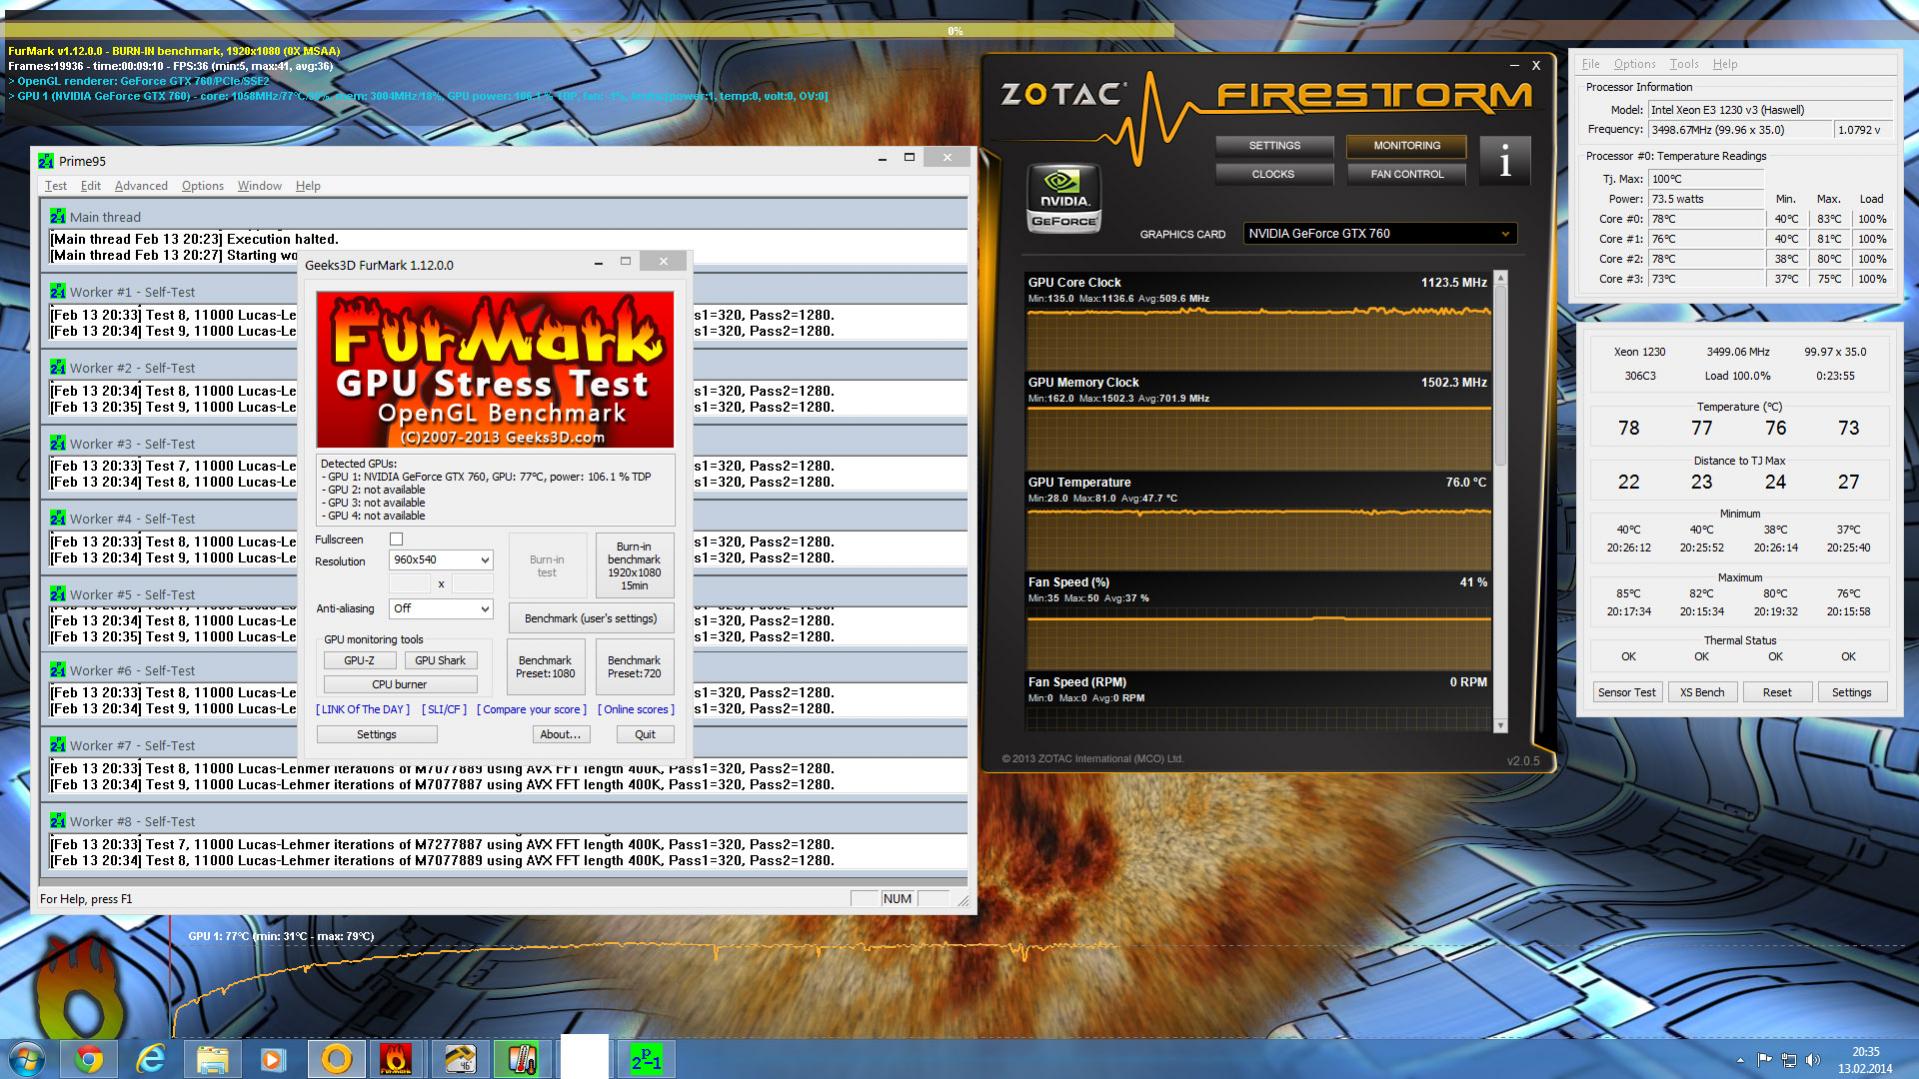This screenshot has width=1919, height=1079.
Task: Click the Worker #6 window icon in Prime95
Action: coord(58,670)
